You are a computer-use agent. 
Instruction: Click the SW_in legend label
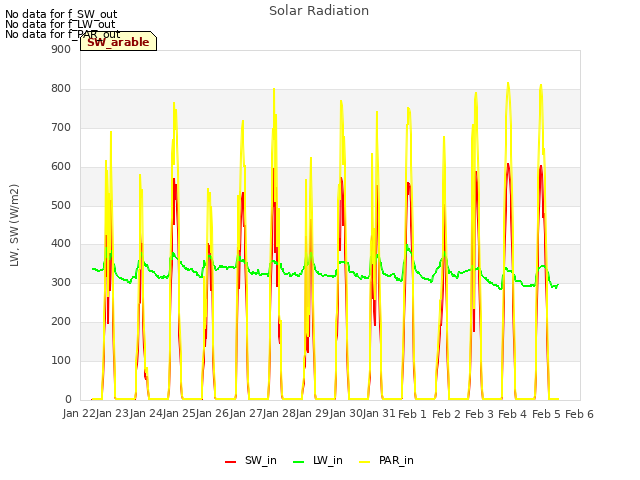[x=260, y=460]
